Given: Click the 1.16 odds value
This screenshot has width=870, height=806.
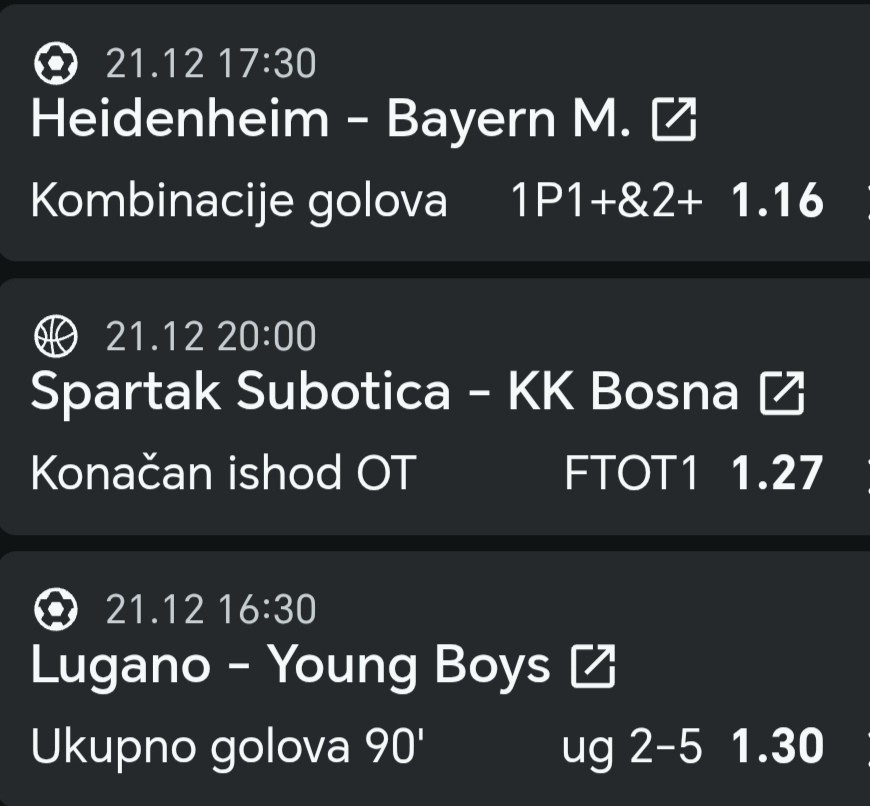Looking at the screenshot, I should pyautogui.click(x=777, y=202).
